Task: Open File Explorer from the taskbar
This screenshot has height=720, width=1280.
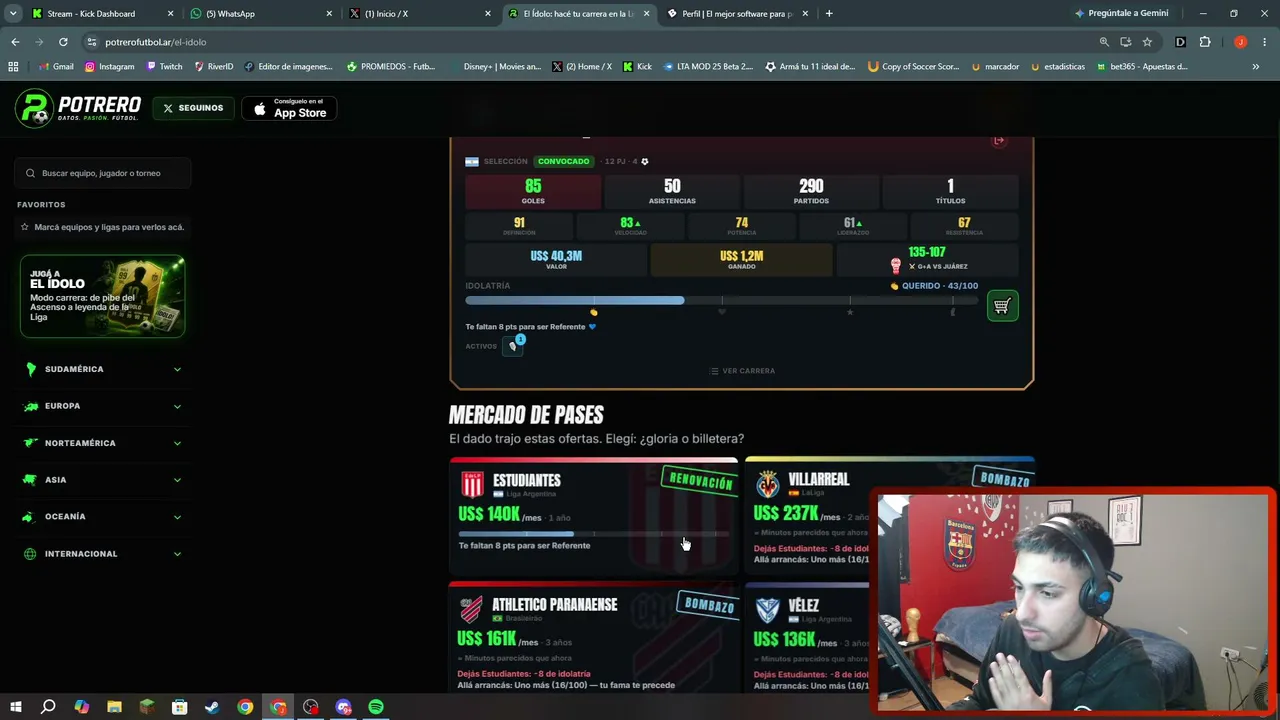Action: (114, 707)
